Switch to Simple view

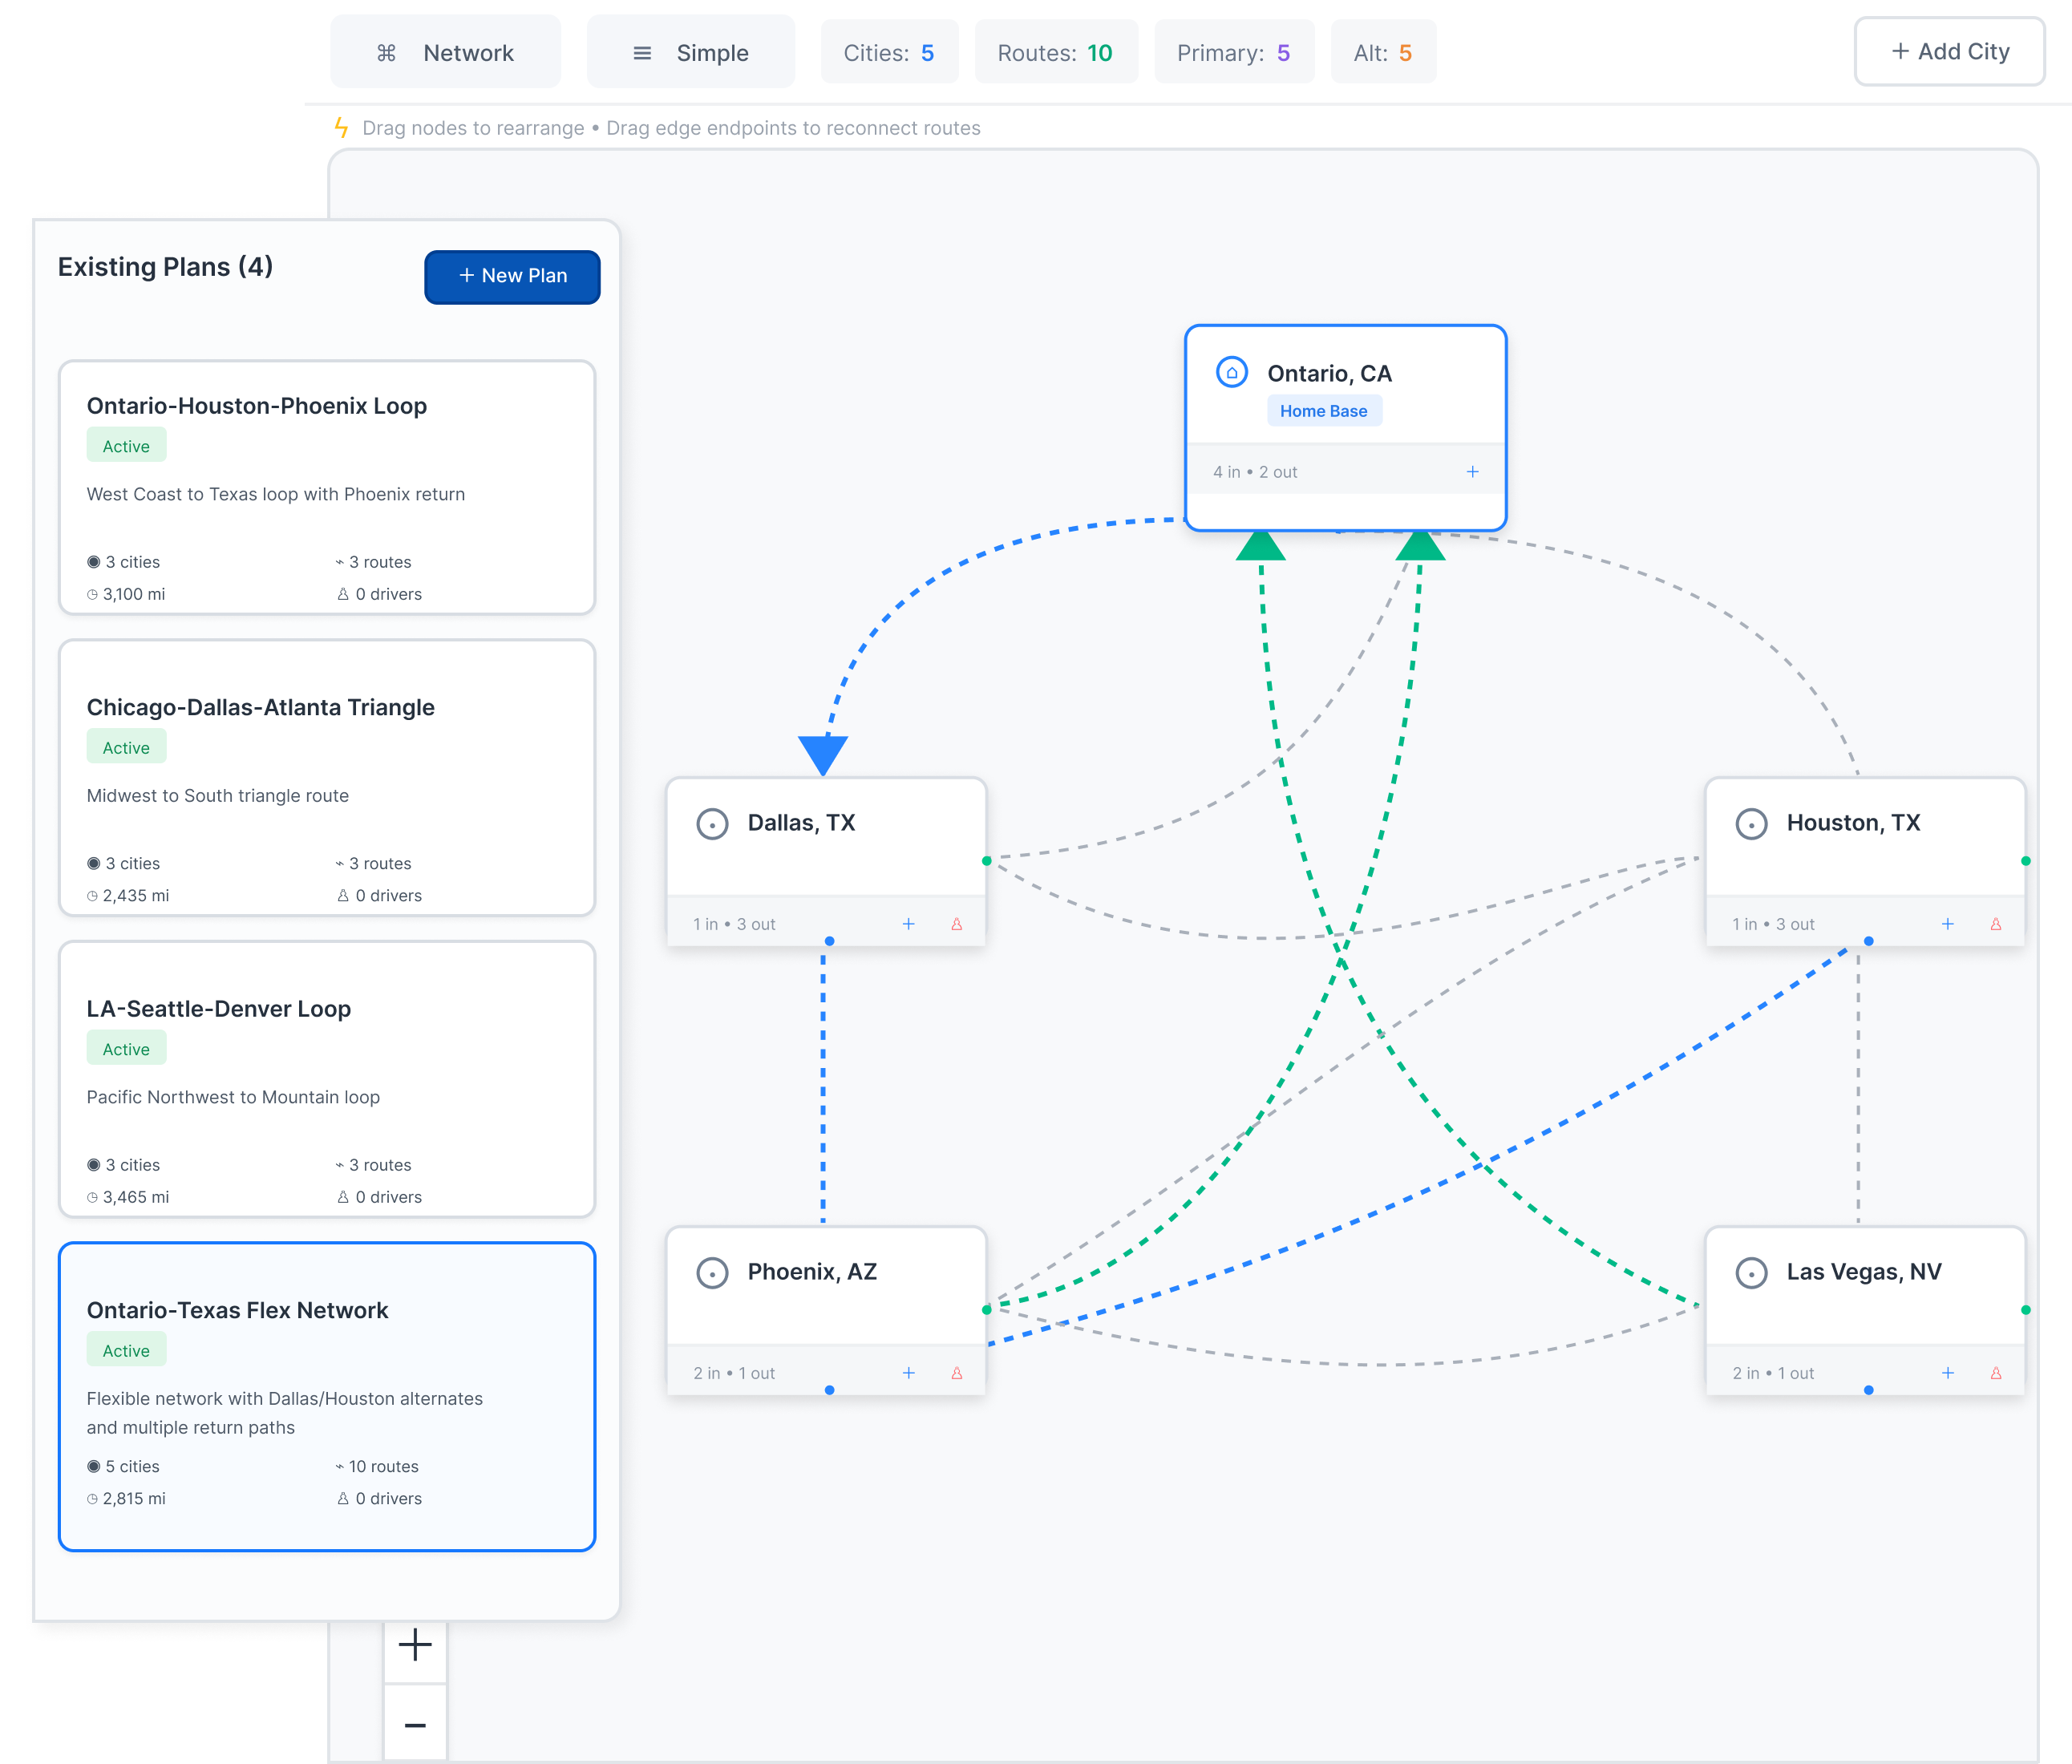pyautogui.click(x=691, y=53)
